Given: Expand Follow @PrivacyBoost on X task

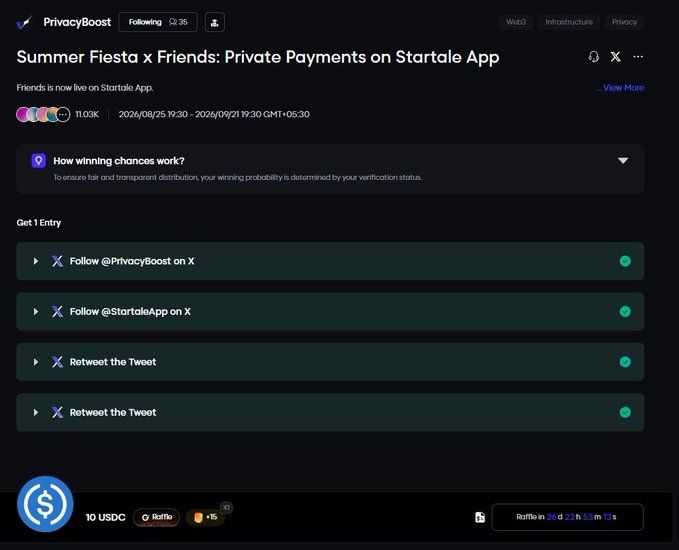Looking at the screenshot, I should tap(36, 261).
